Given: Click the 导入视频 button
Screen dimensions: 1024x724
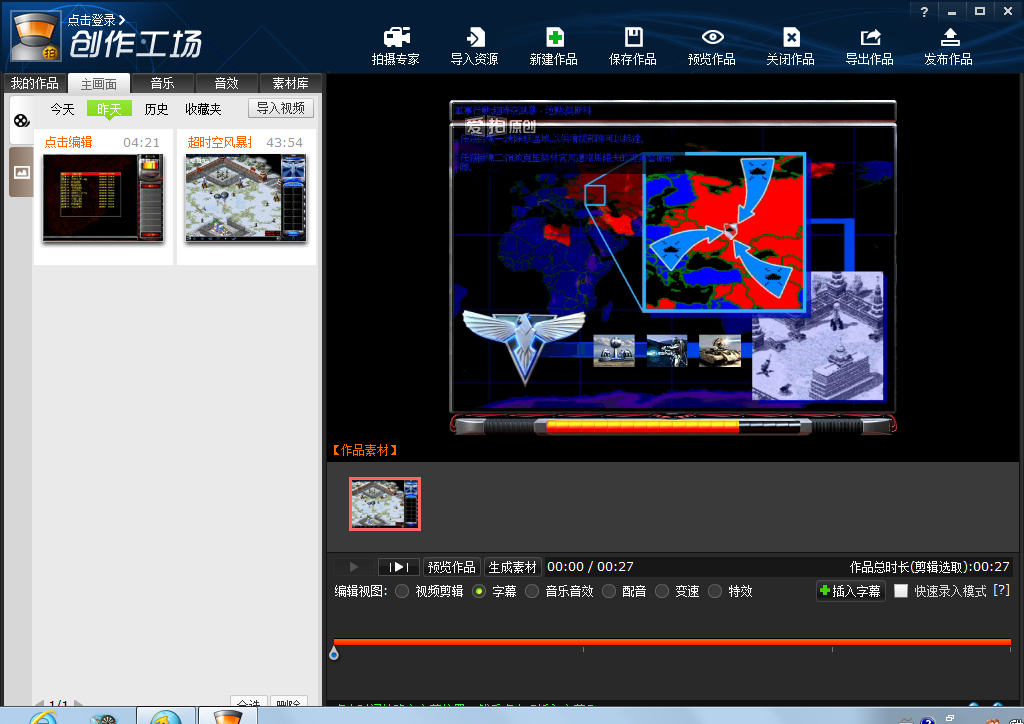Looking at the screenshot, I should tap(282, 108).
